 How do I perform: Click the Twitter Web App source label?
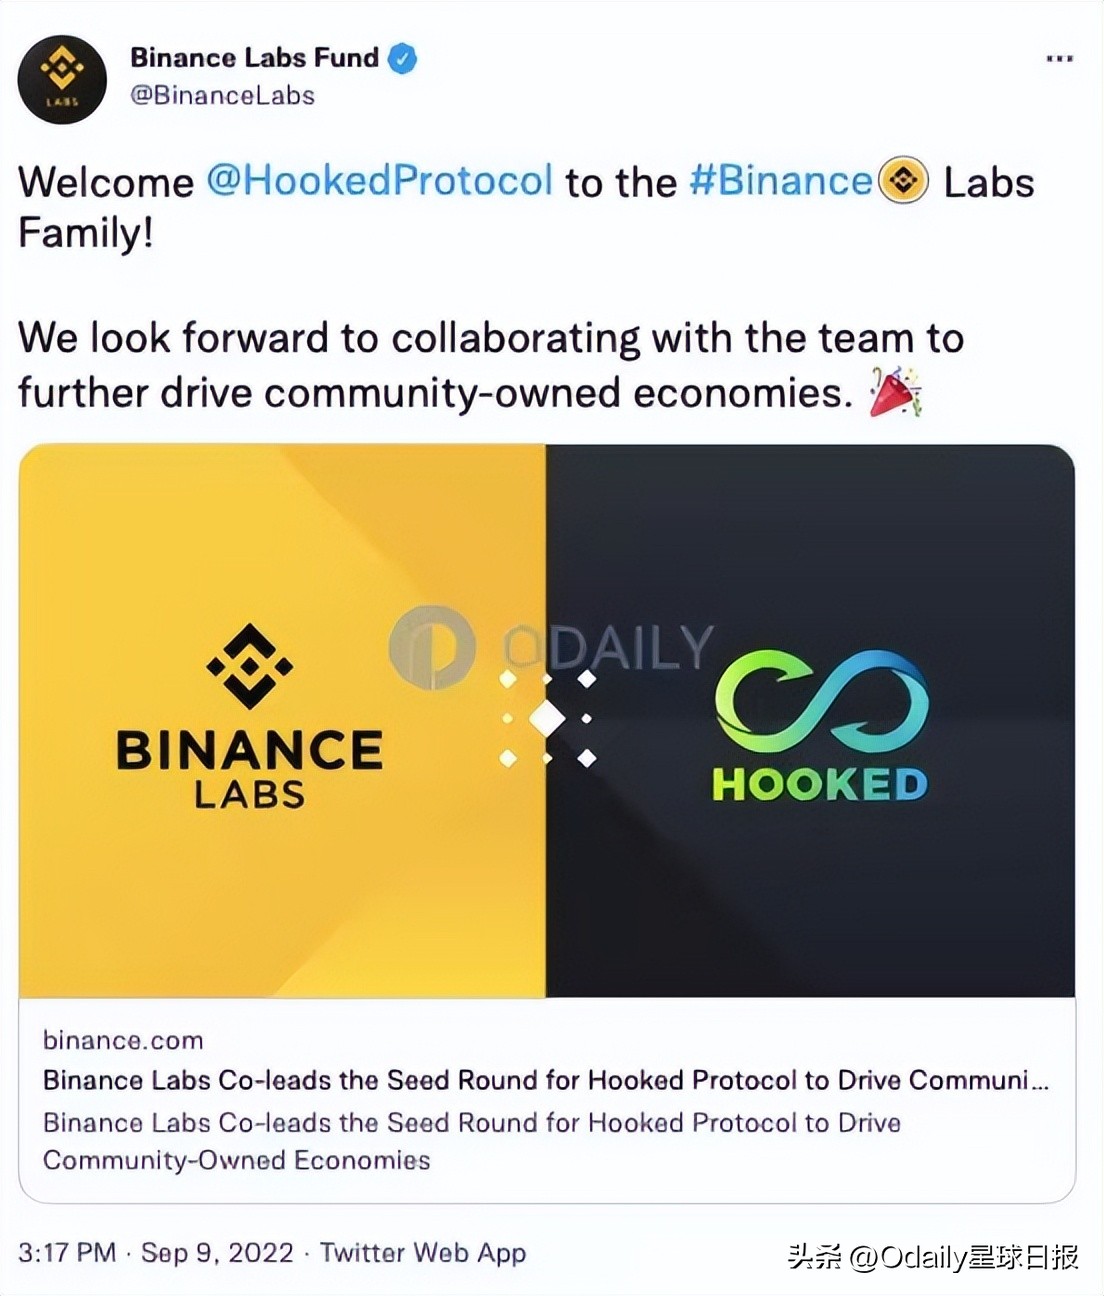pos(423,1253)
